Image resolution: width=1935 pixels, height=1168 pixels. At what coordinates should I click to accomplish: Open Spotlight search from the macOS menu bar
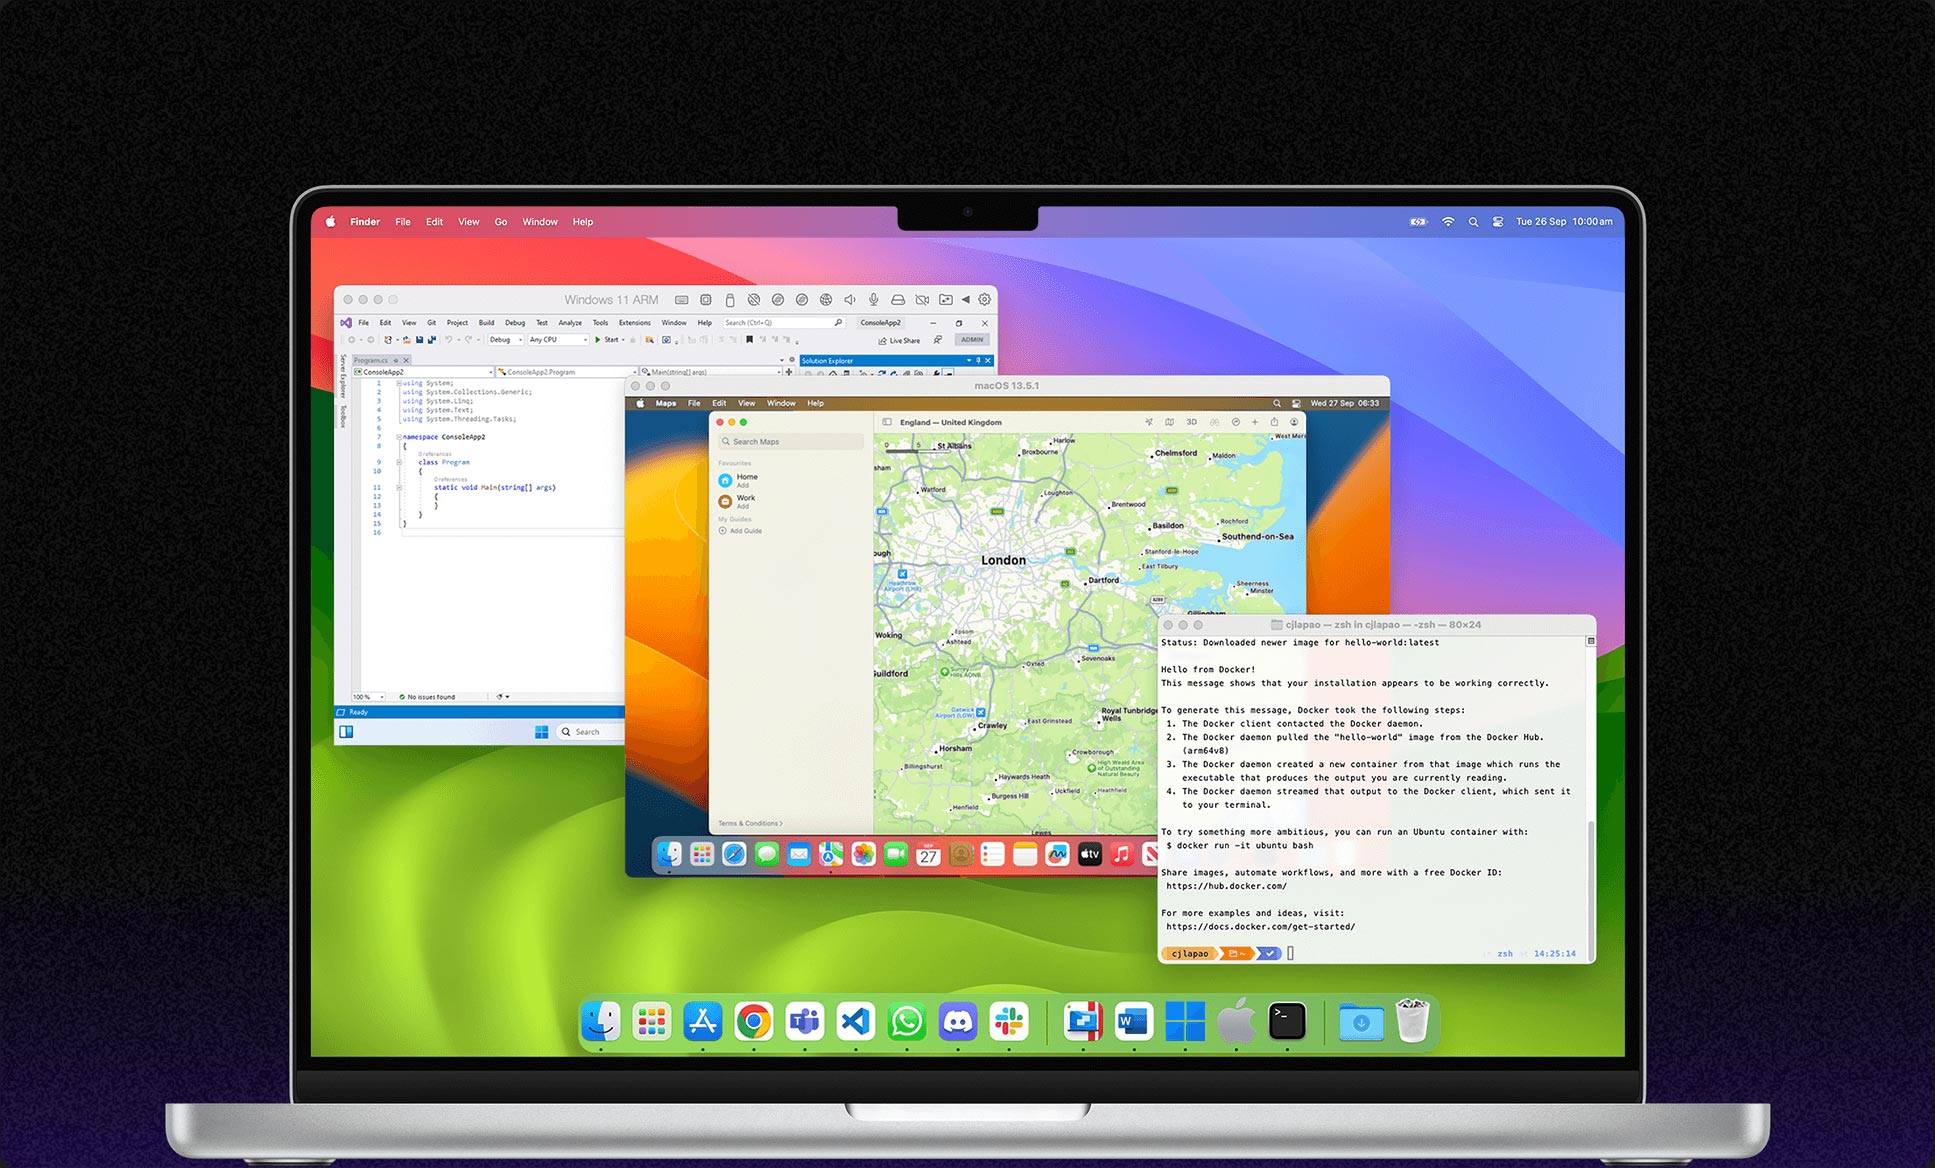1473,221
